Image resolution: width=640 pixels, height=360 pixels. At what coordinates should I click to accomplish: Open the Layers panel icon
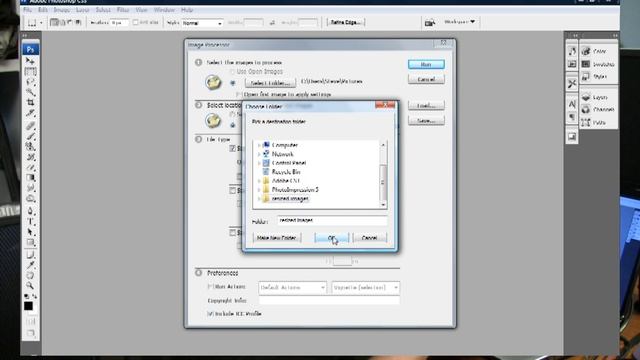586,97
